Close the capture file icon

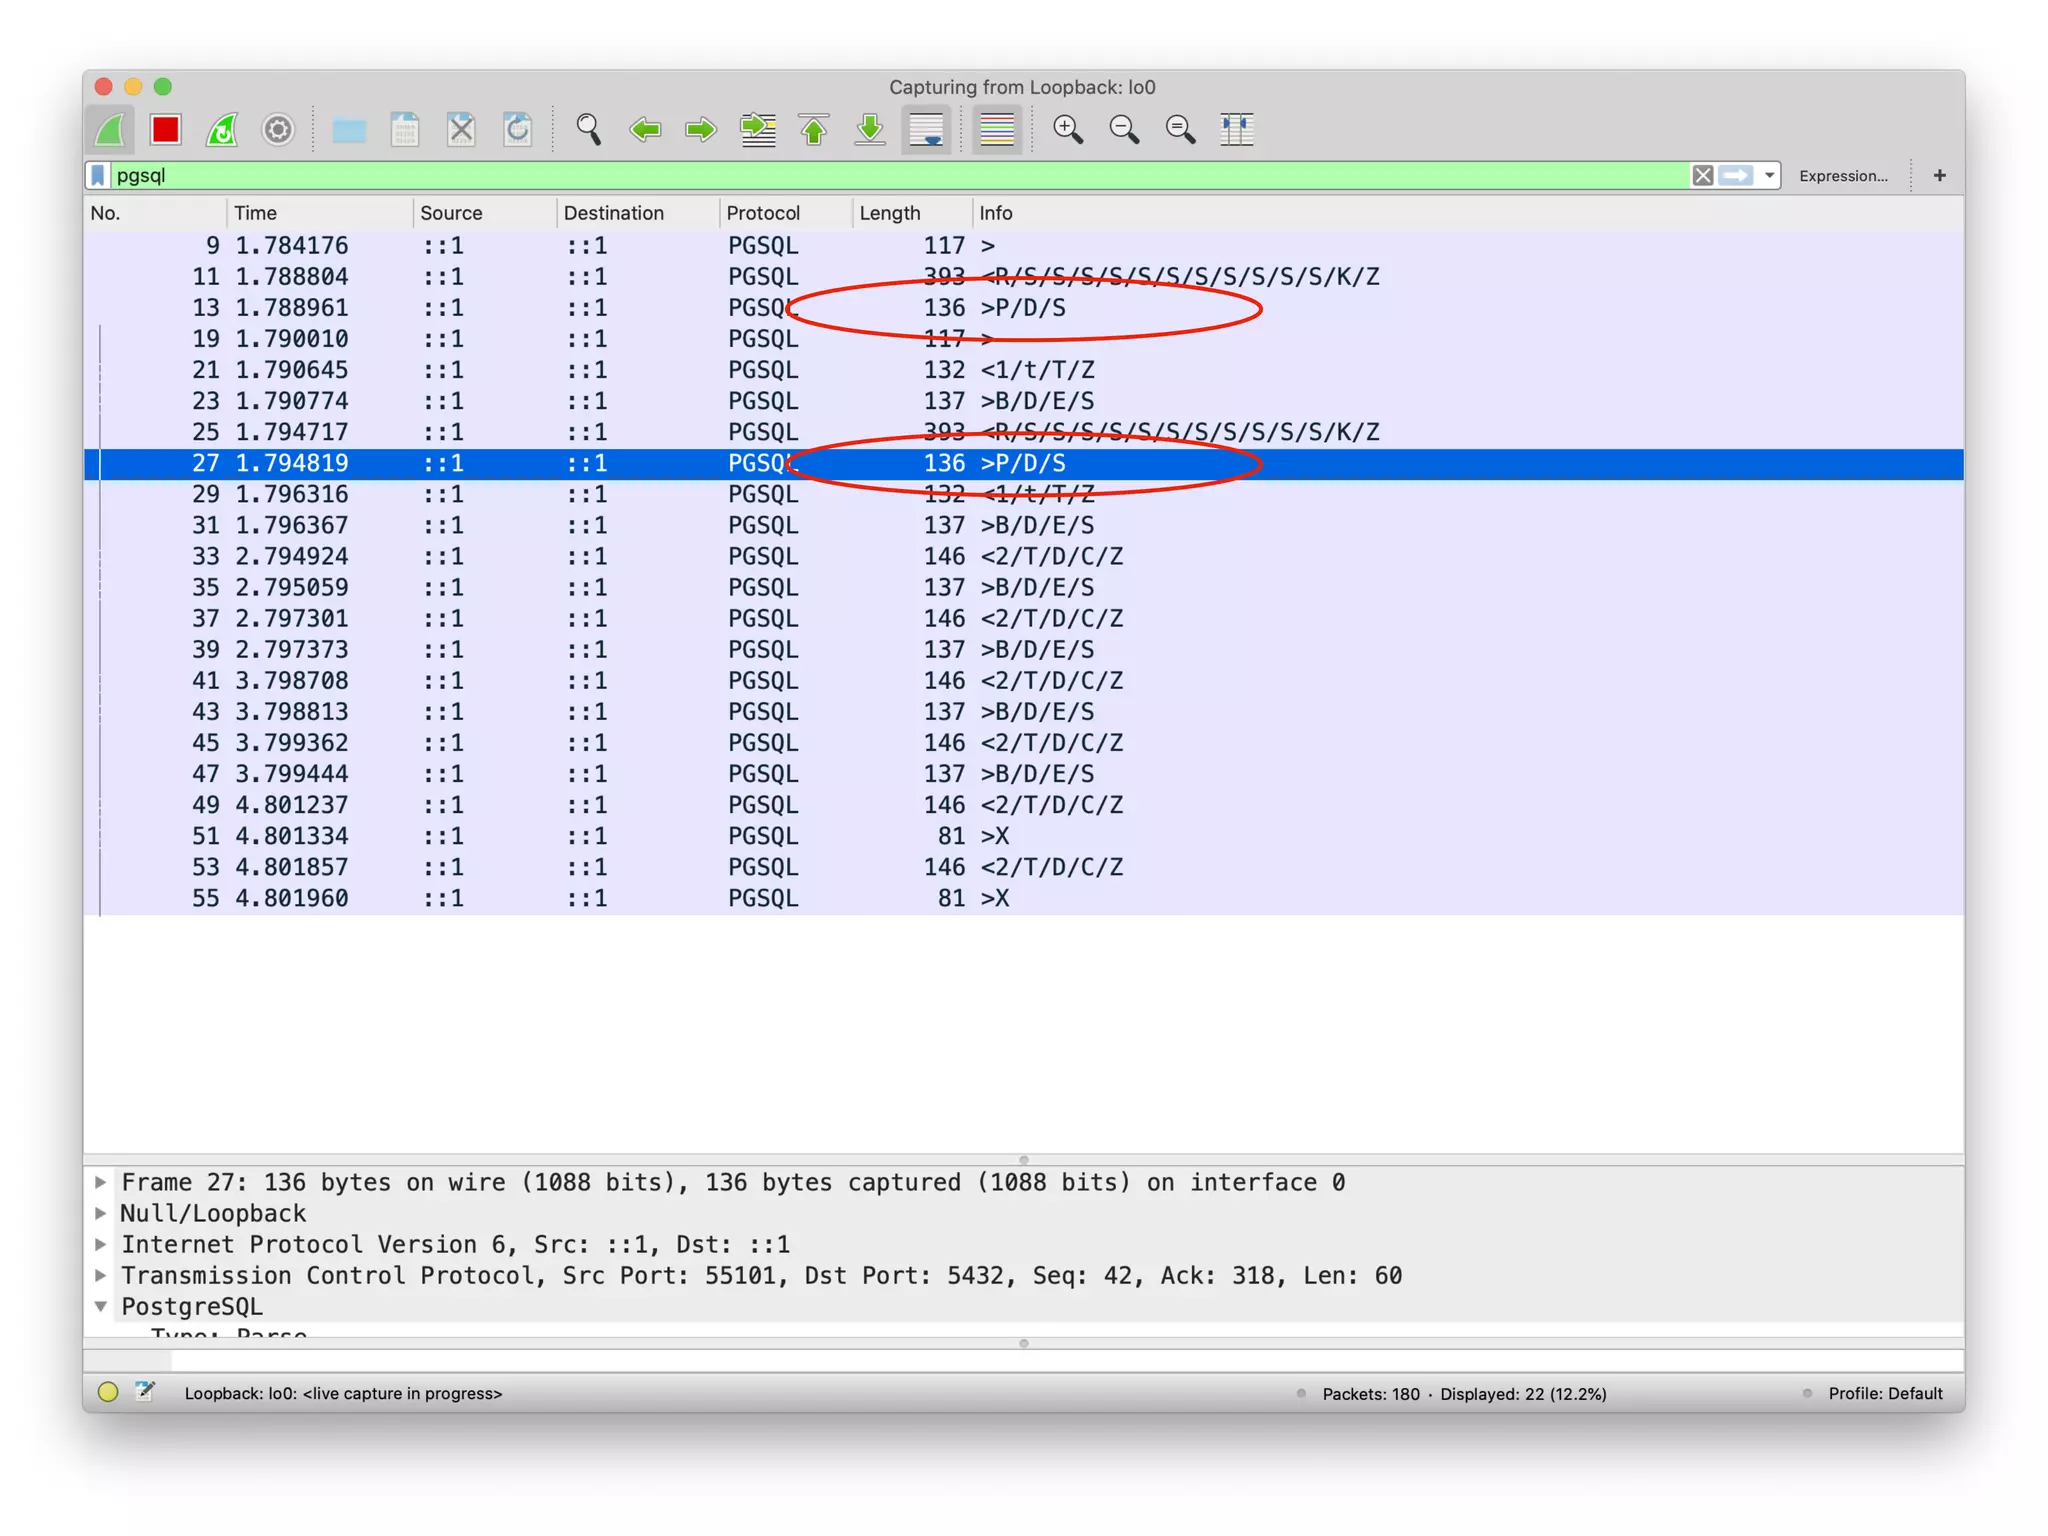coord(461,129)
